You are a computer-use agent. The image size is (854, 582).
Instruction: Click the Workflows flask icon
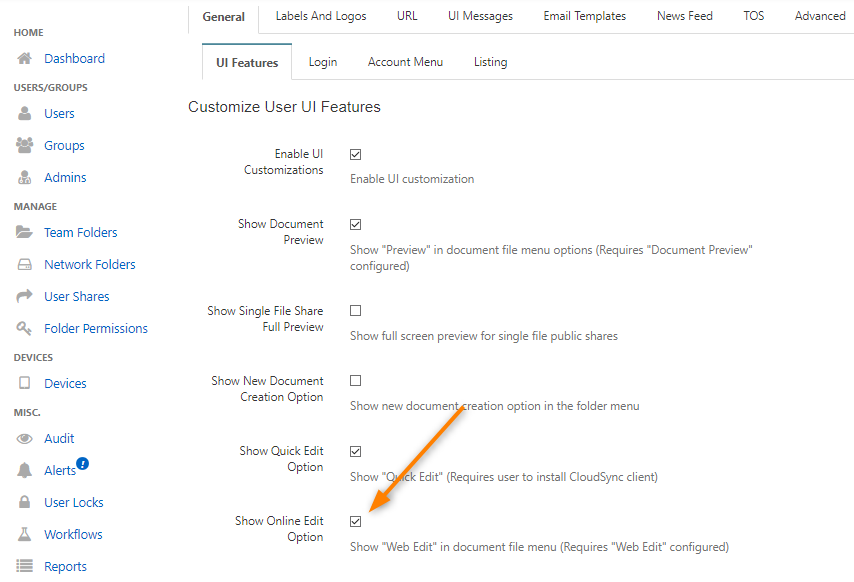25,535
